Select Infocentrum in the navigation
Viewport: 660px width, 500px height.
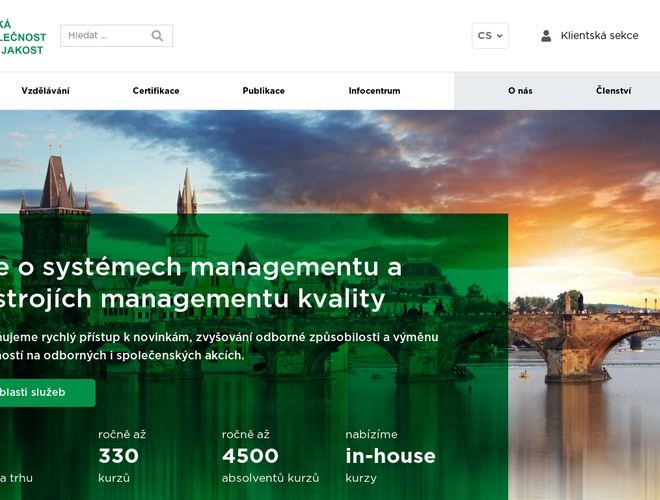point(374,91)
